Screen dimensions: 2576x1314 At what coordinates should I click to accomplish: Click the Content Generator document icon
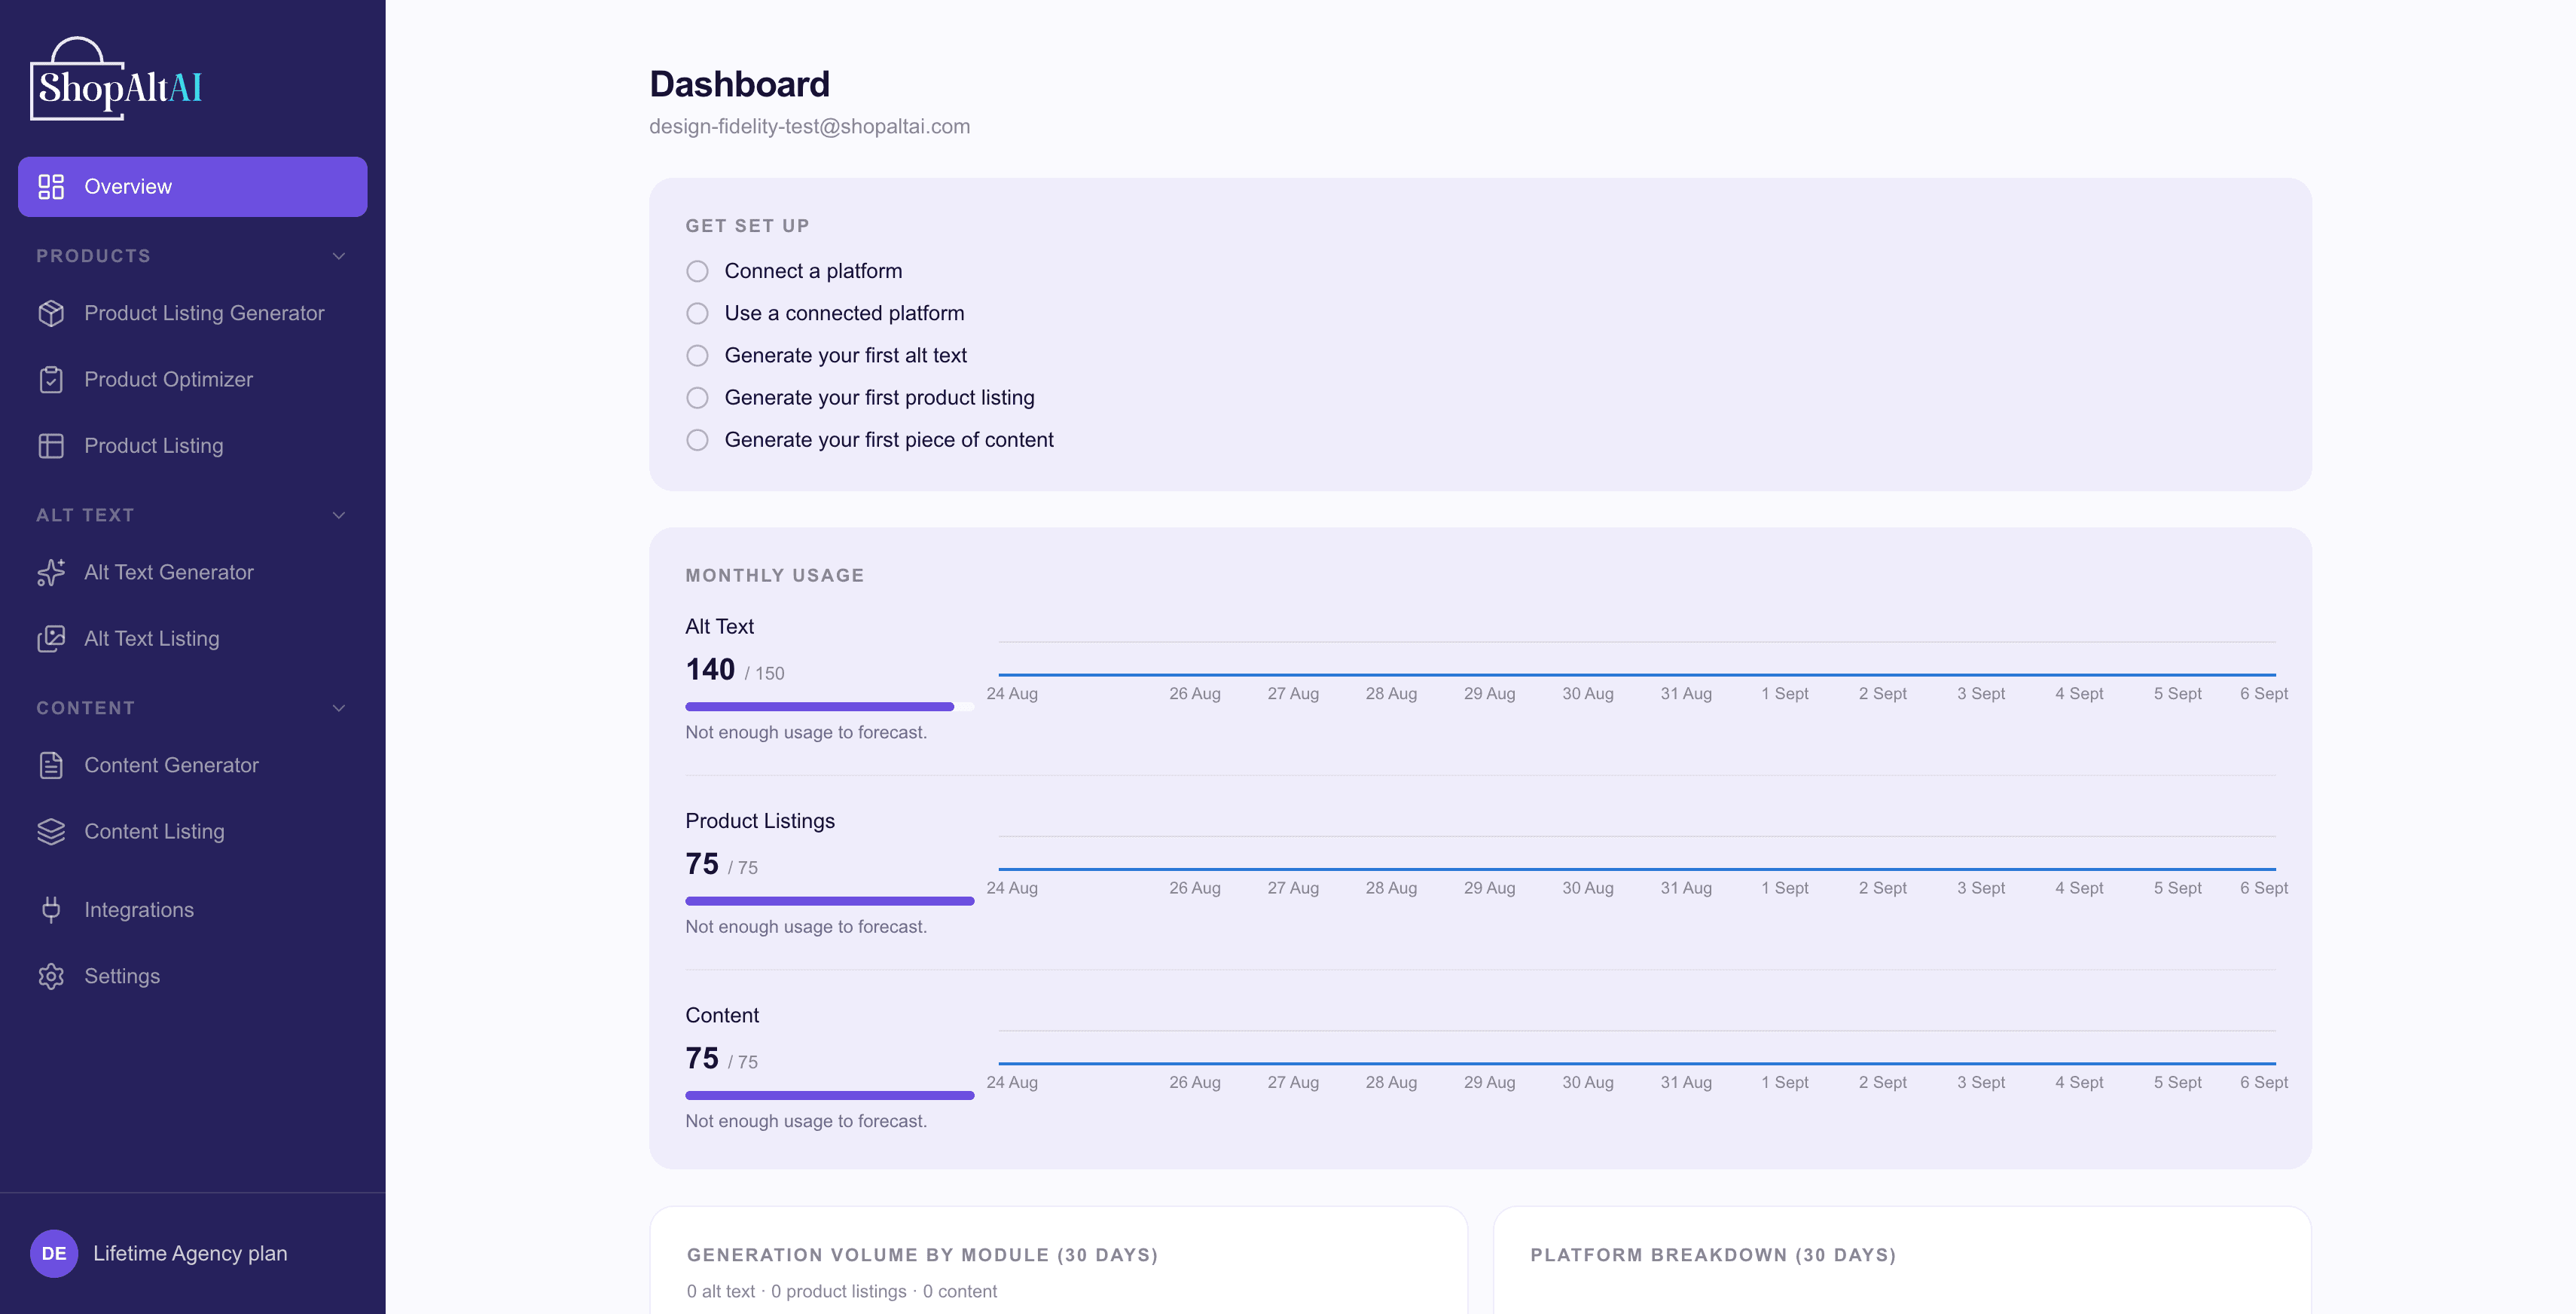click(51, 766)
